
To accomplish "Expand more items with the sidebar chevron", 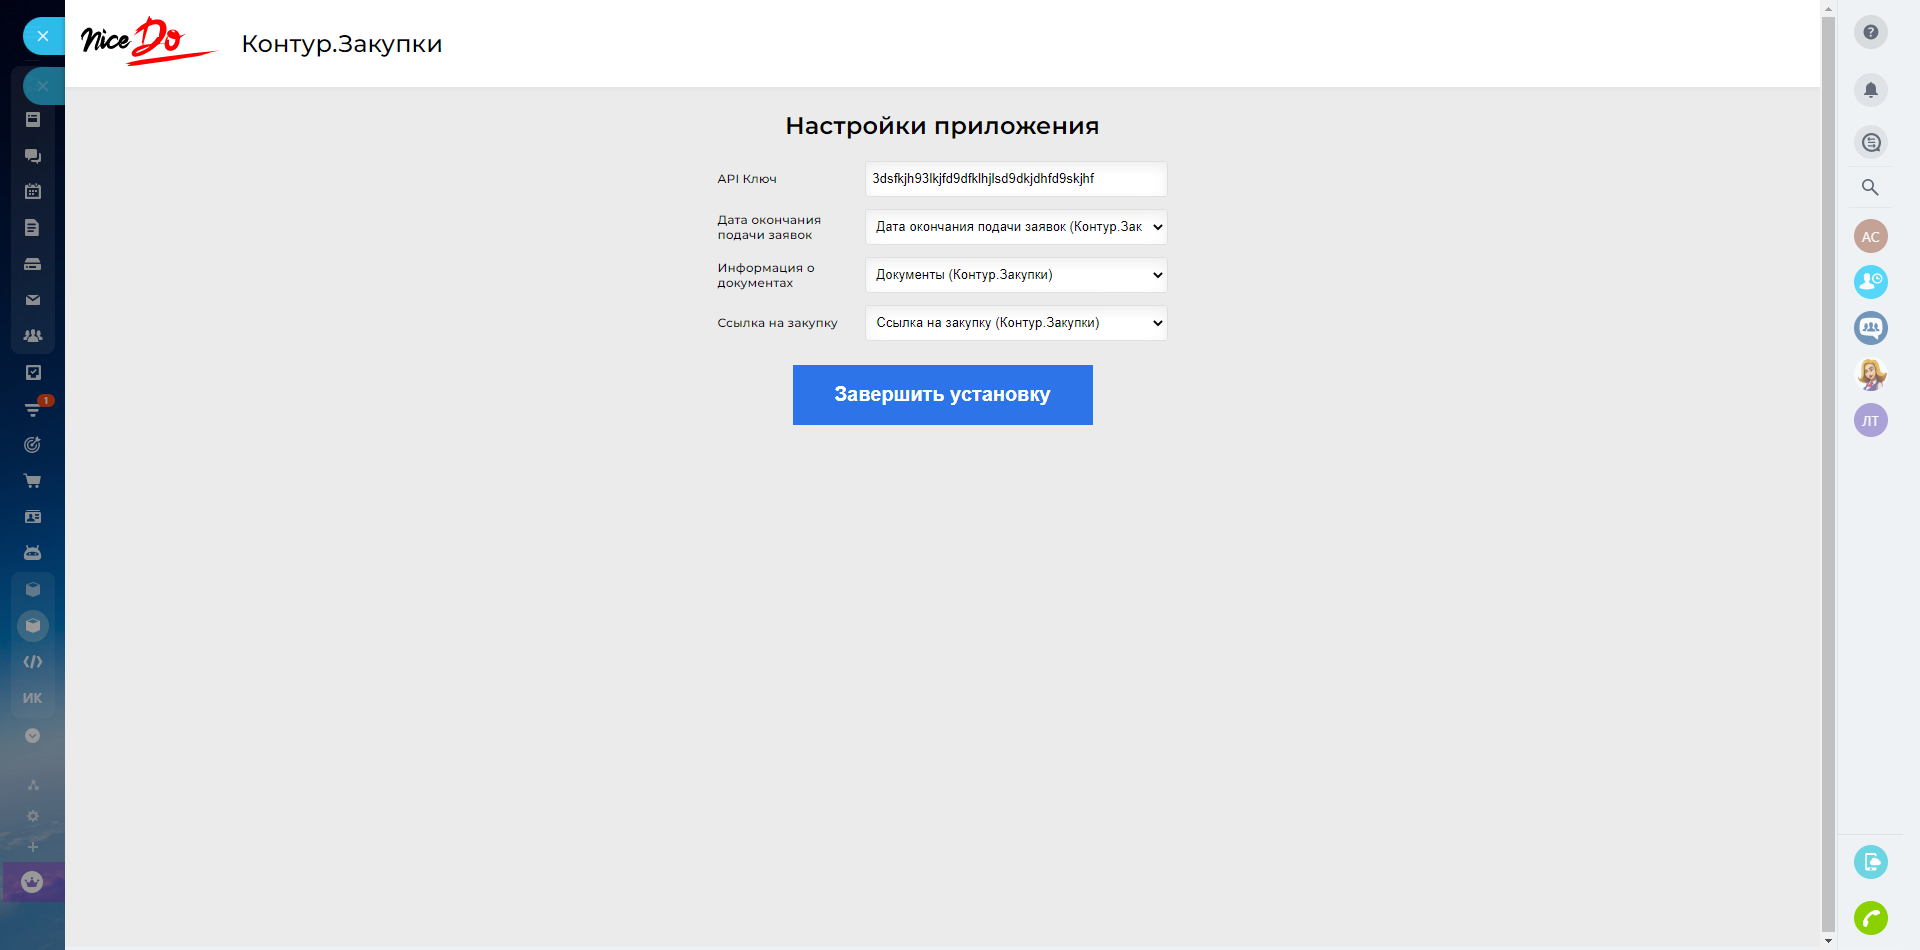I will pos(33,735).
